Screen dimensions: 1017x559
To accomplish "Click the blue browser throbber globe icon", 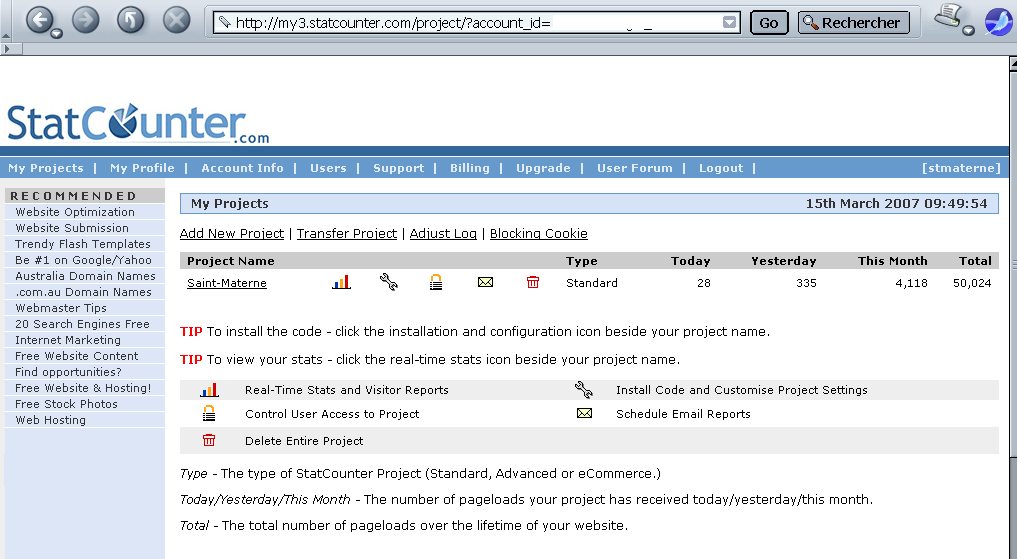I will point(998,21).
